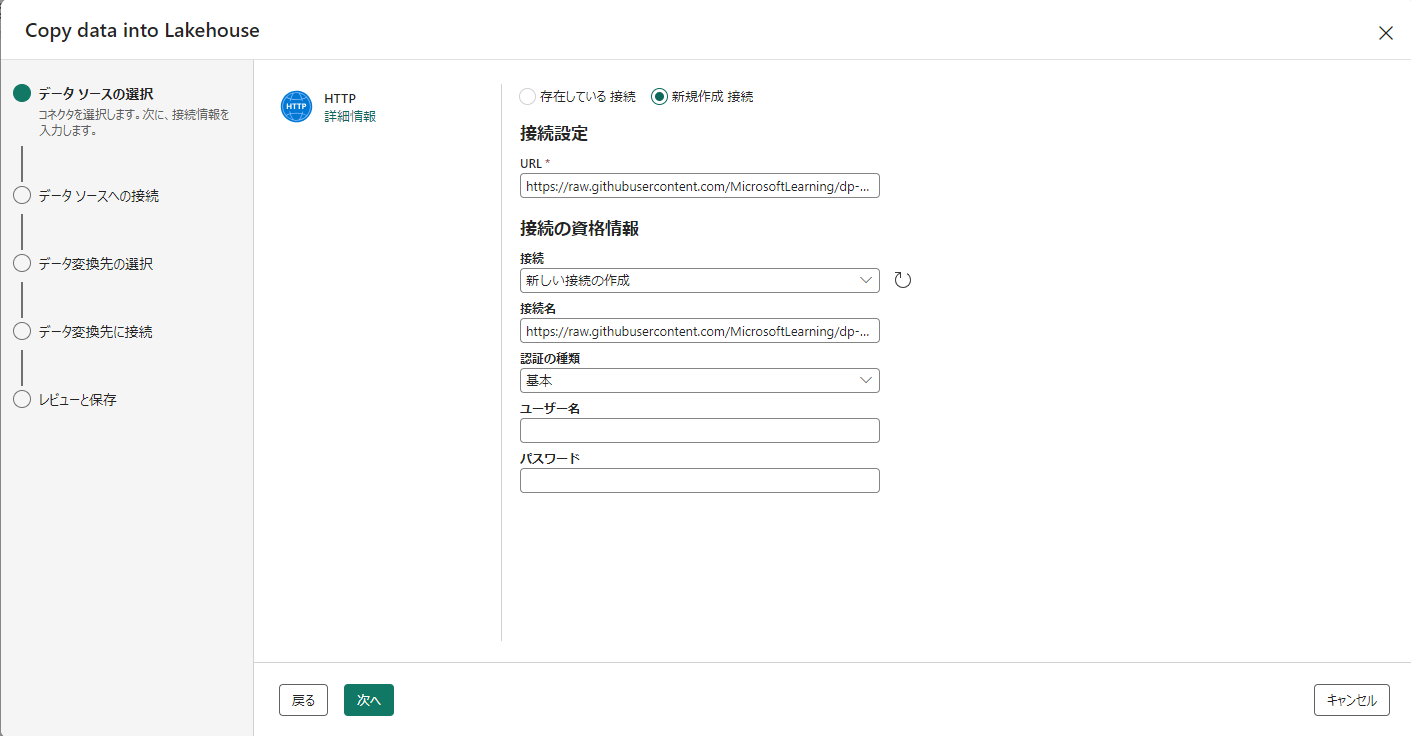Go to データ変換先に接続 step

pyautogui.click(x=95, y=332)
